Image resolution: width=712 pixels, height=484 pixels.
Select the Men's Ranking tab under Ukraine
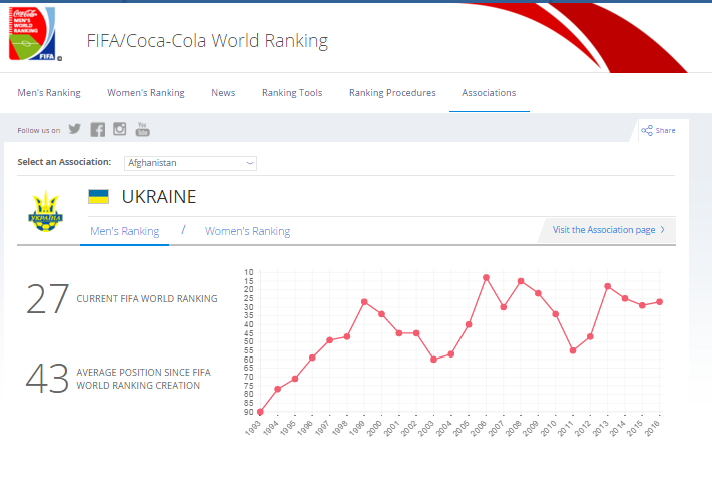click(124, 231)
